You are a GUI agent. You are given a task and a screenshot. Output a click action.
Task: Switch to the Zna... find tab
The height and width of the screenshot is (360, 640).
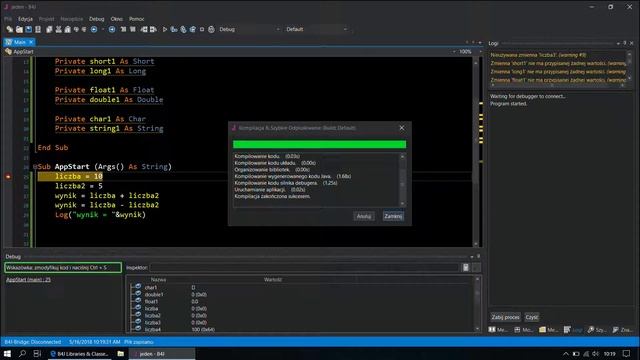coord(622,330)
